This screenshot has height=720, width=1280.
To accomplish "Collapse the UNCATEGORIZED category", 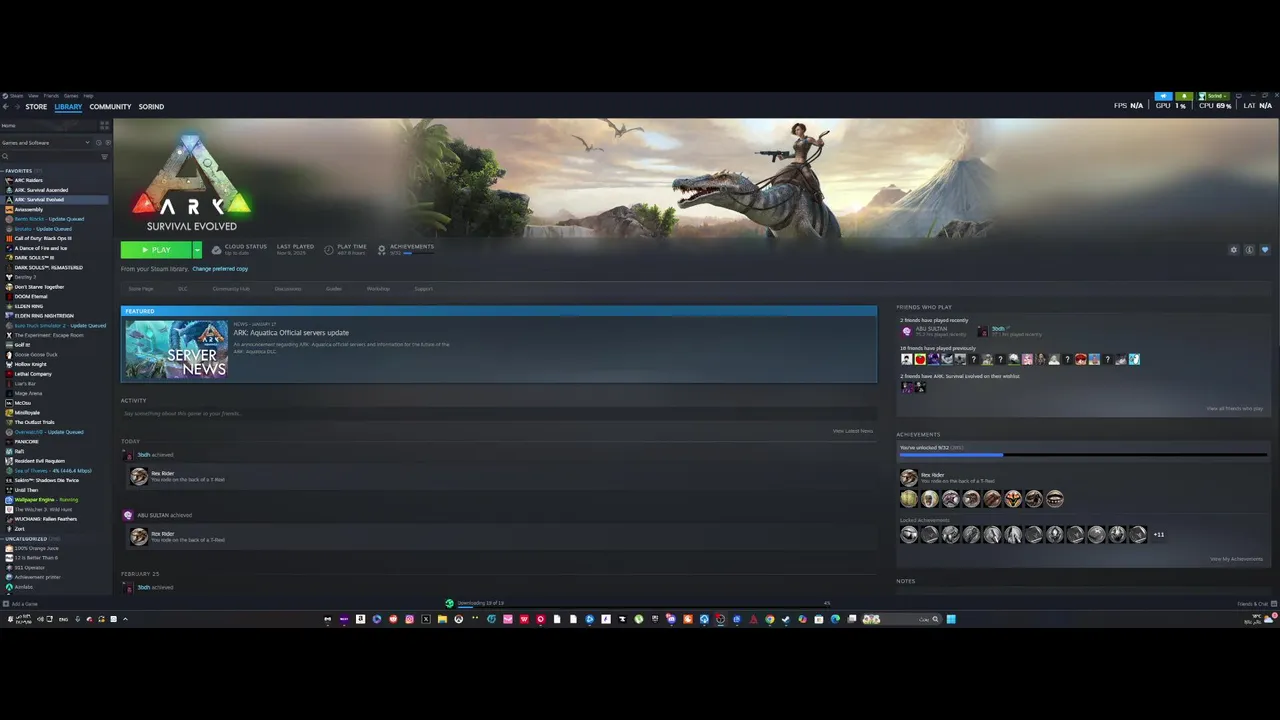I will 26,539.
